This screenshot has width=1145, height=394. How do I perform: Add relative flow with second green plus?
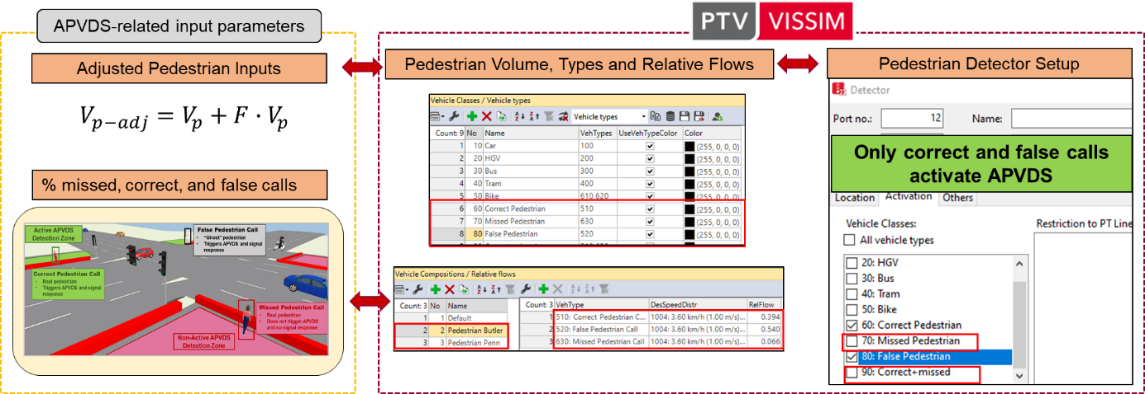point(543,290)
